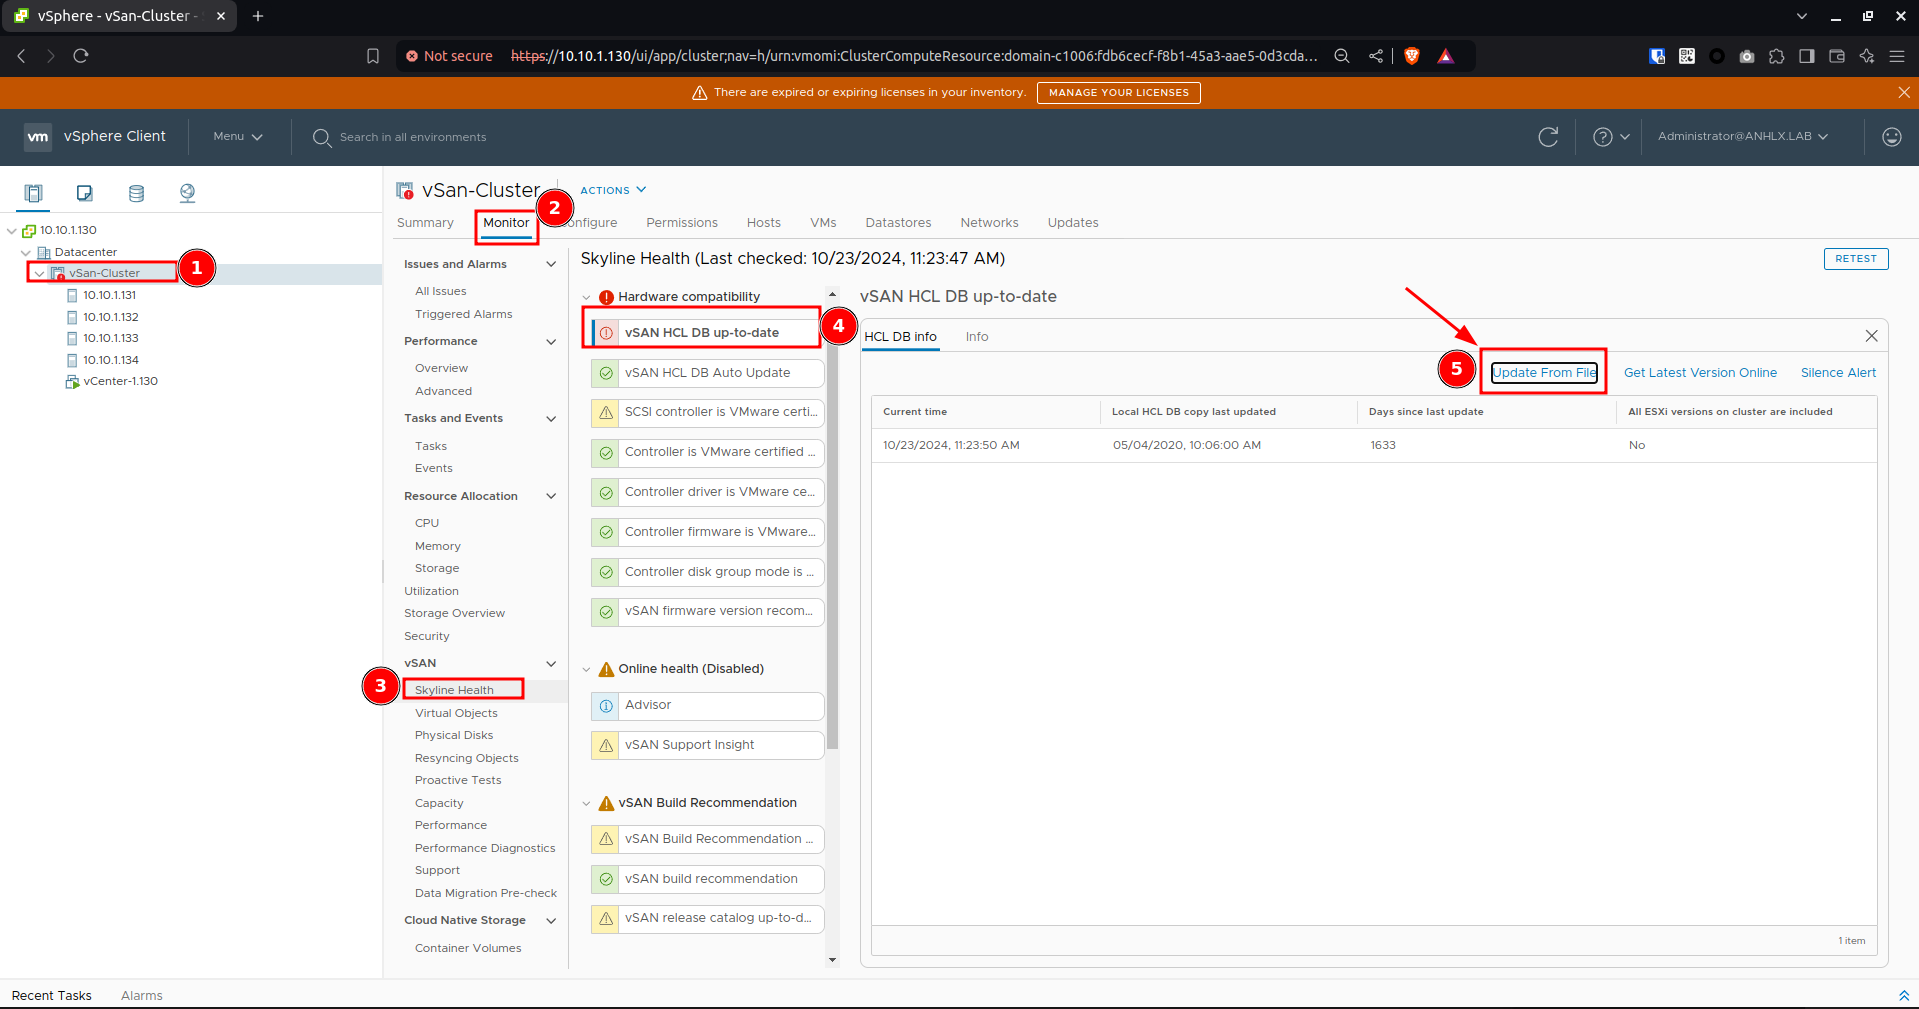Screen dimensions: 1919x1009
Task: Open the help question mark menu
Action: click(x=1610, y=137)
